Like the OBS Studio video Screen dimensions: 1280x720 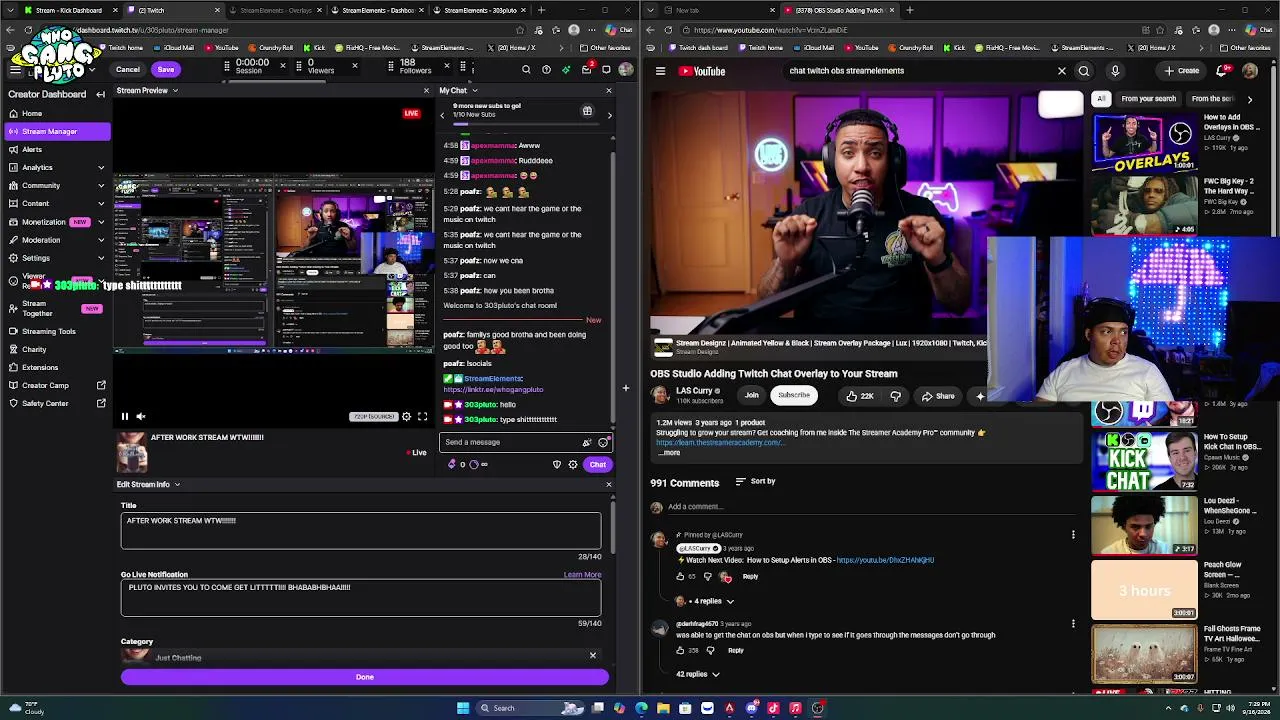[859, 396]
